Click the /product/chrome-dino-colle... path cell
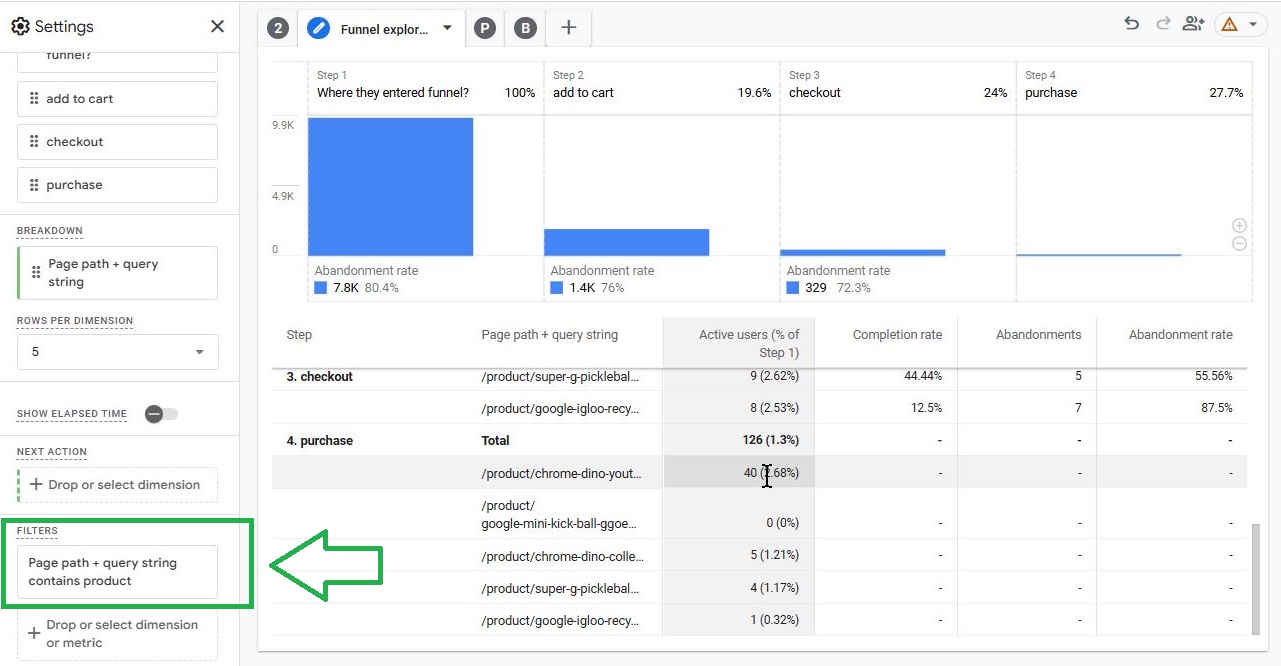 tap(562, 557)
